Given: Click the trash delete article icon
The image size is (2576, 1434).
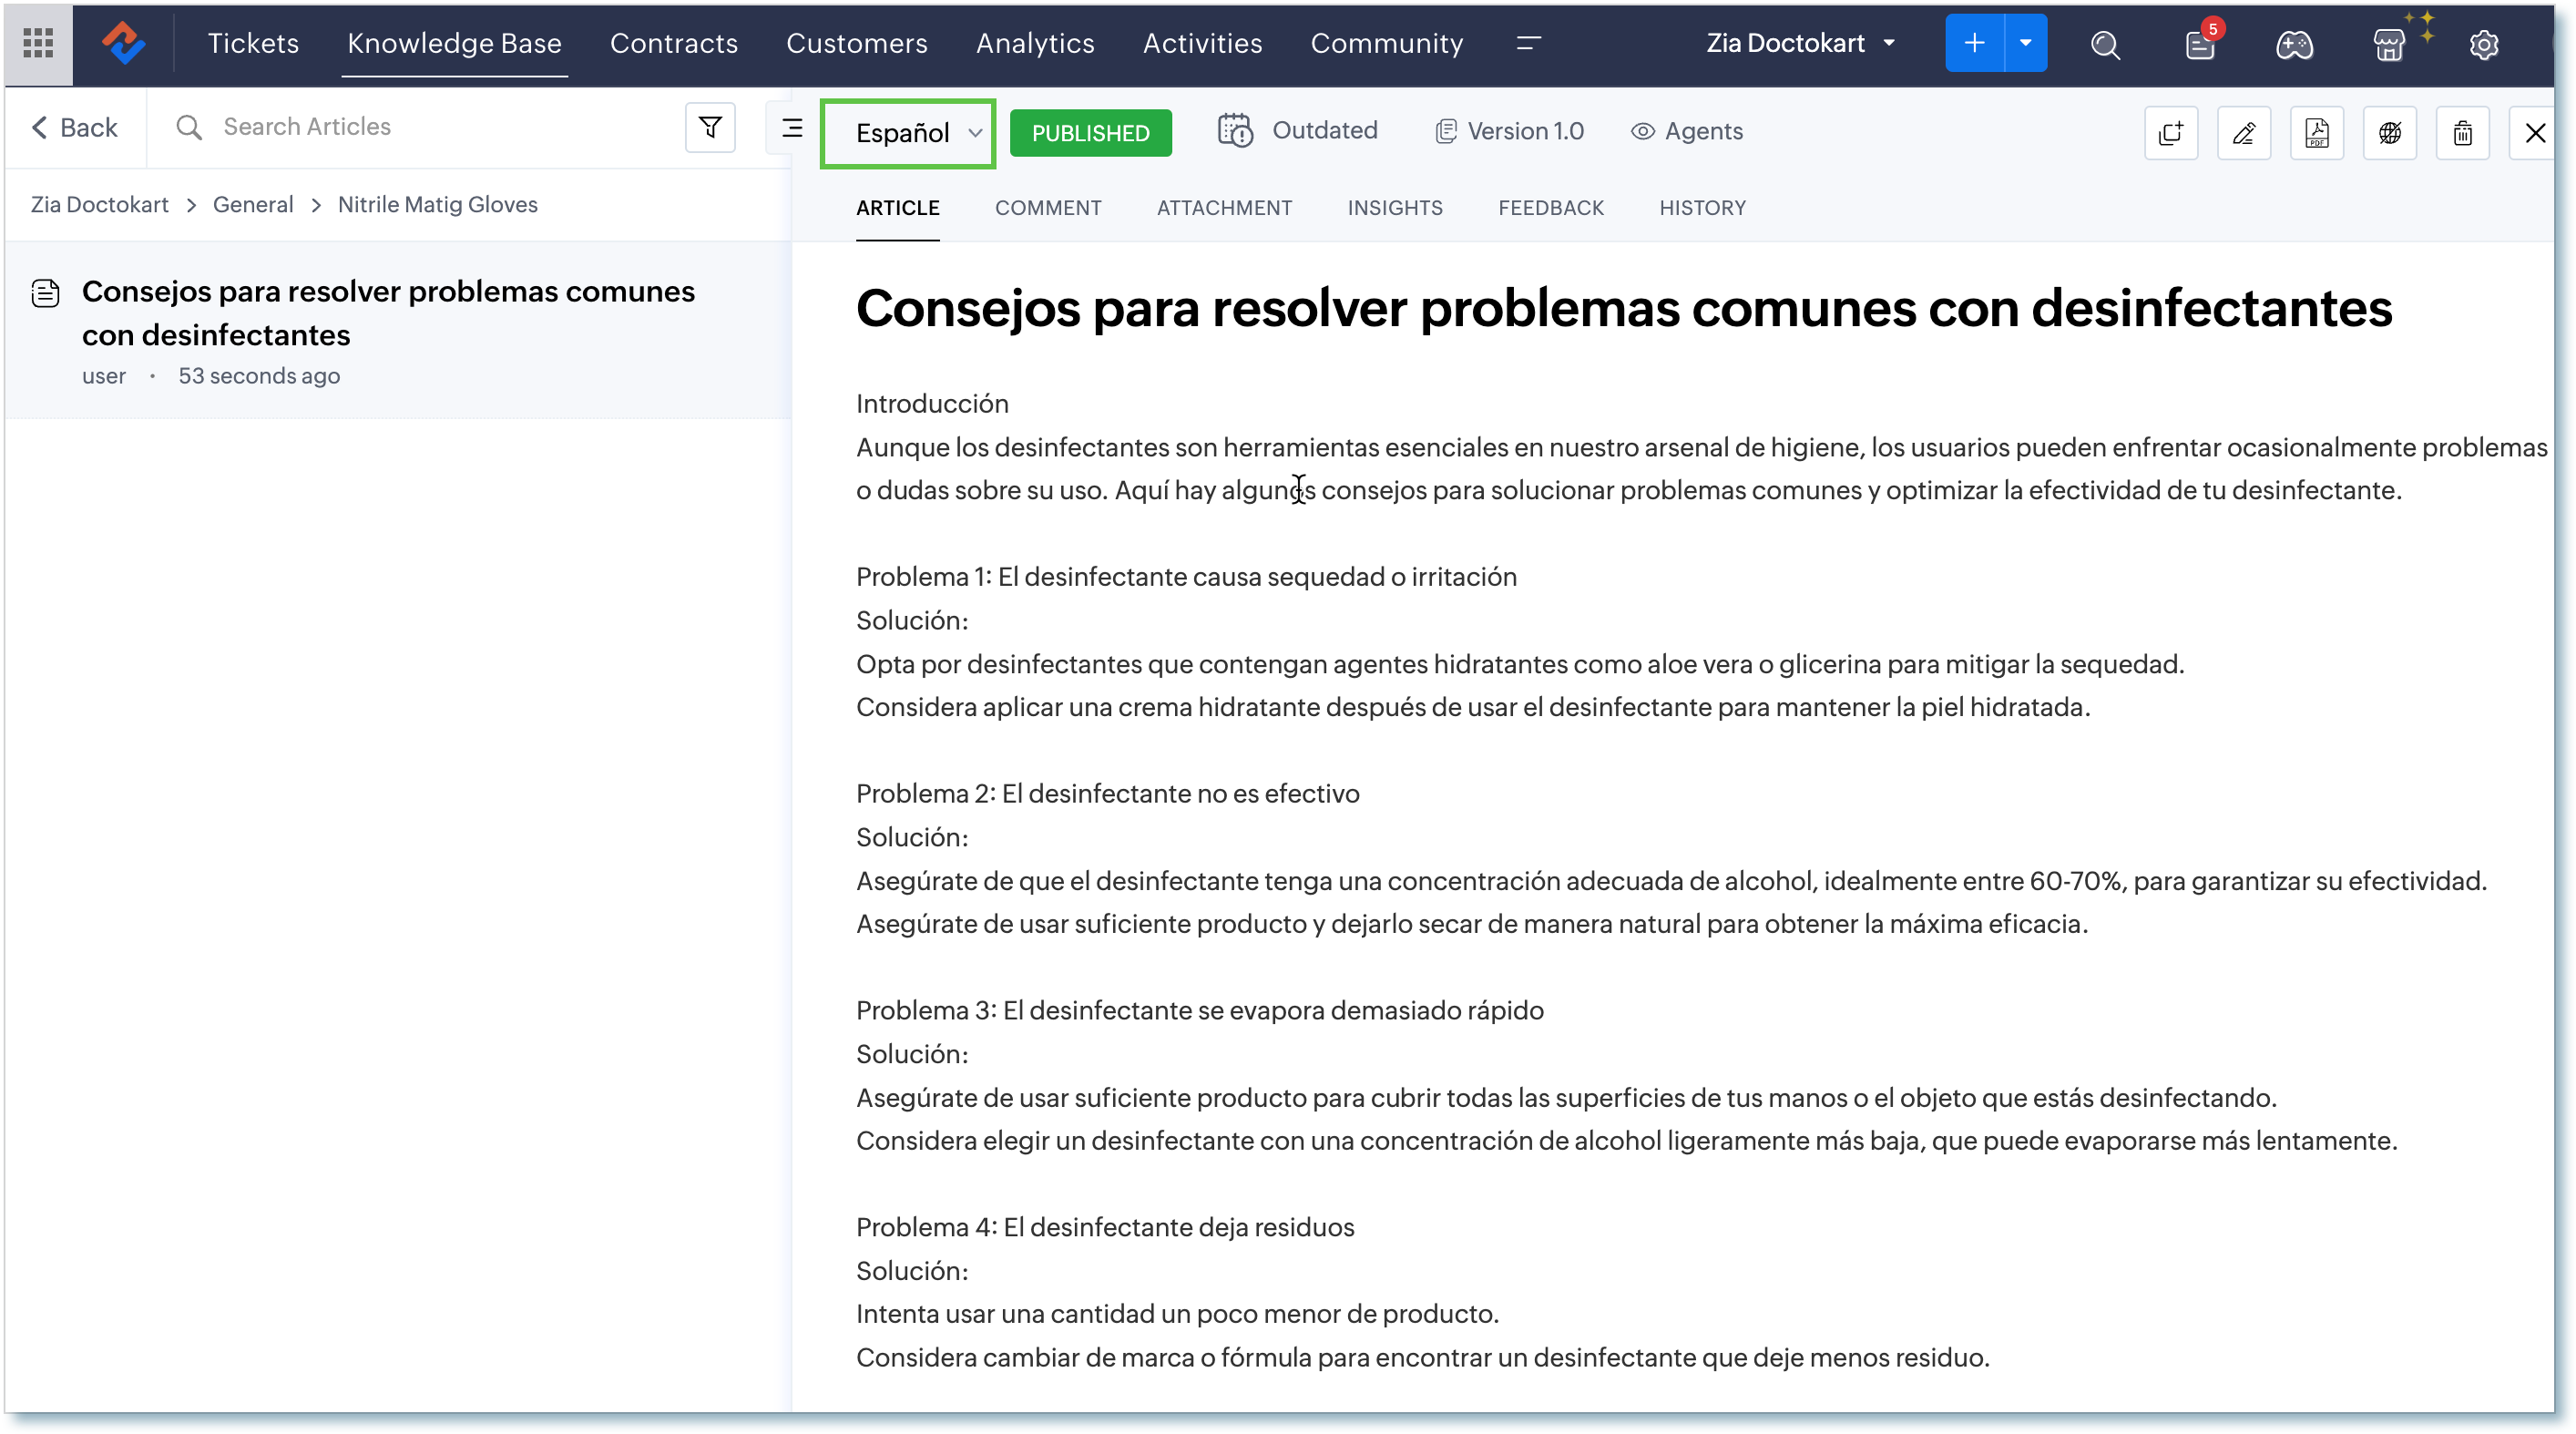Looking at the screenshot, I should 2462,133.
